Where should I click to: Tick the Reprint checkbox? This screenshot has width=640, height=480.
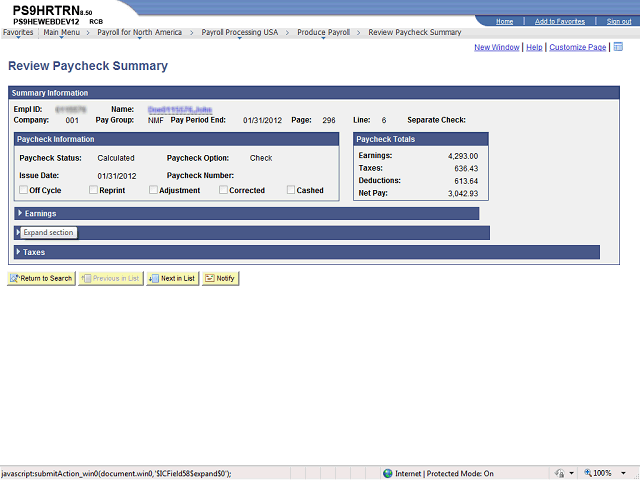[93, 190]
